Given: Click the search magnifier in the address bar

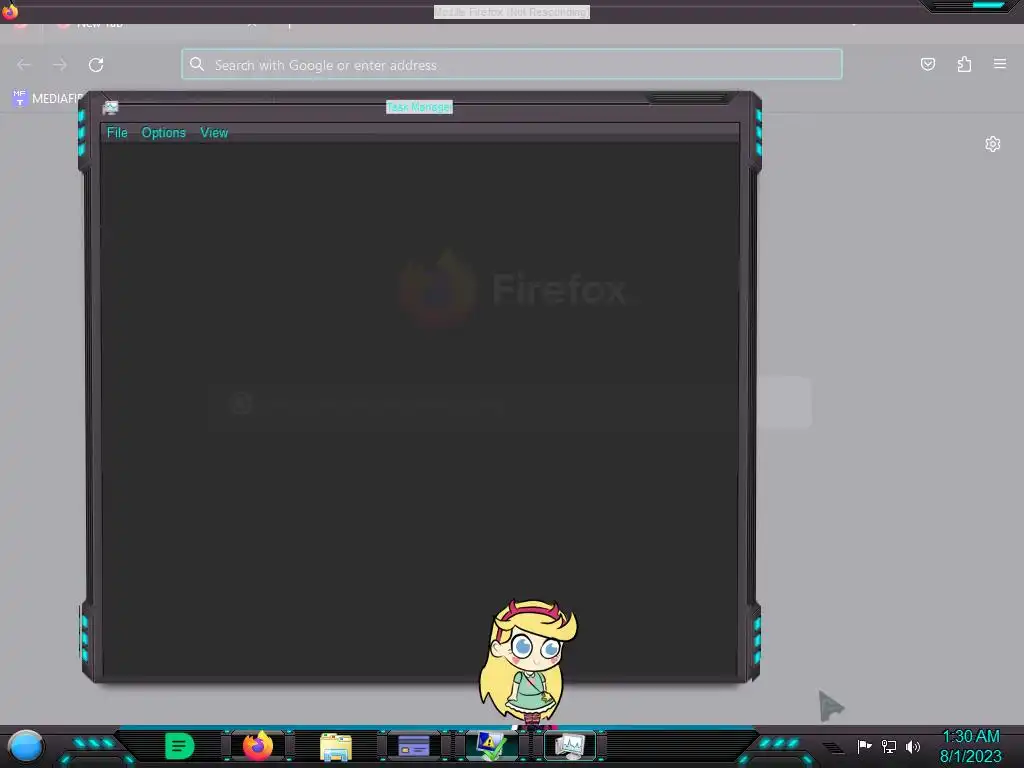Looking at the screenshot, I should [x=197, y=64].
